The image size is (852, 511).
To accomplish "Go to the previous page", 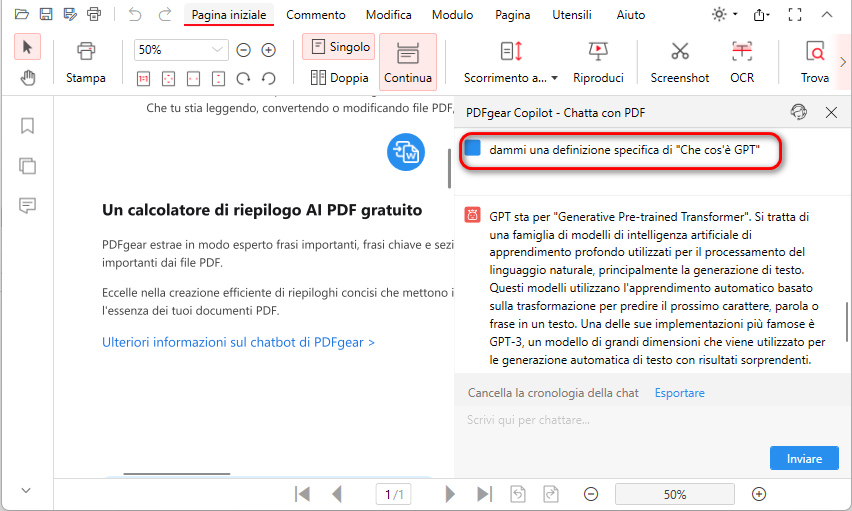I will (337, 494).
